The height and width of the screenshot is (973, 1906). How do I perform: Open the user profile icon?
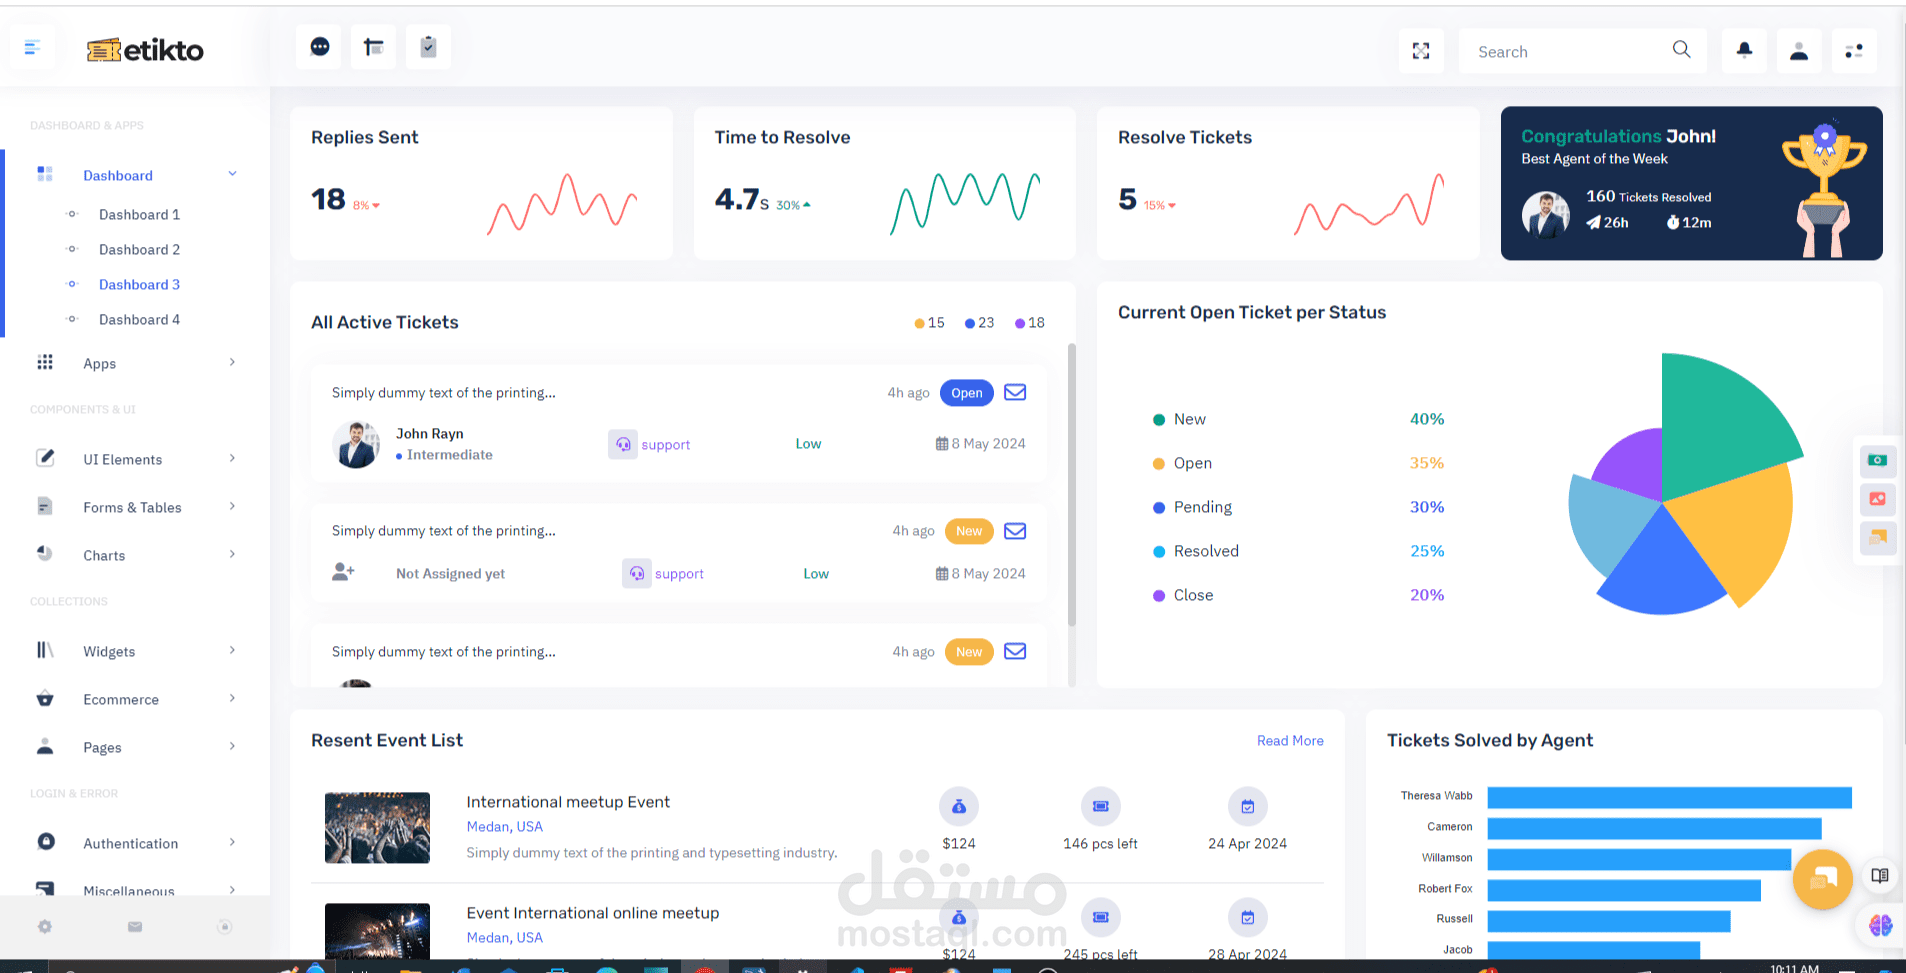pos(1799,51)
